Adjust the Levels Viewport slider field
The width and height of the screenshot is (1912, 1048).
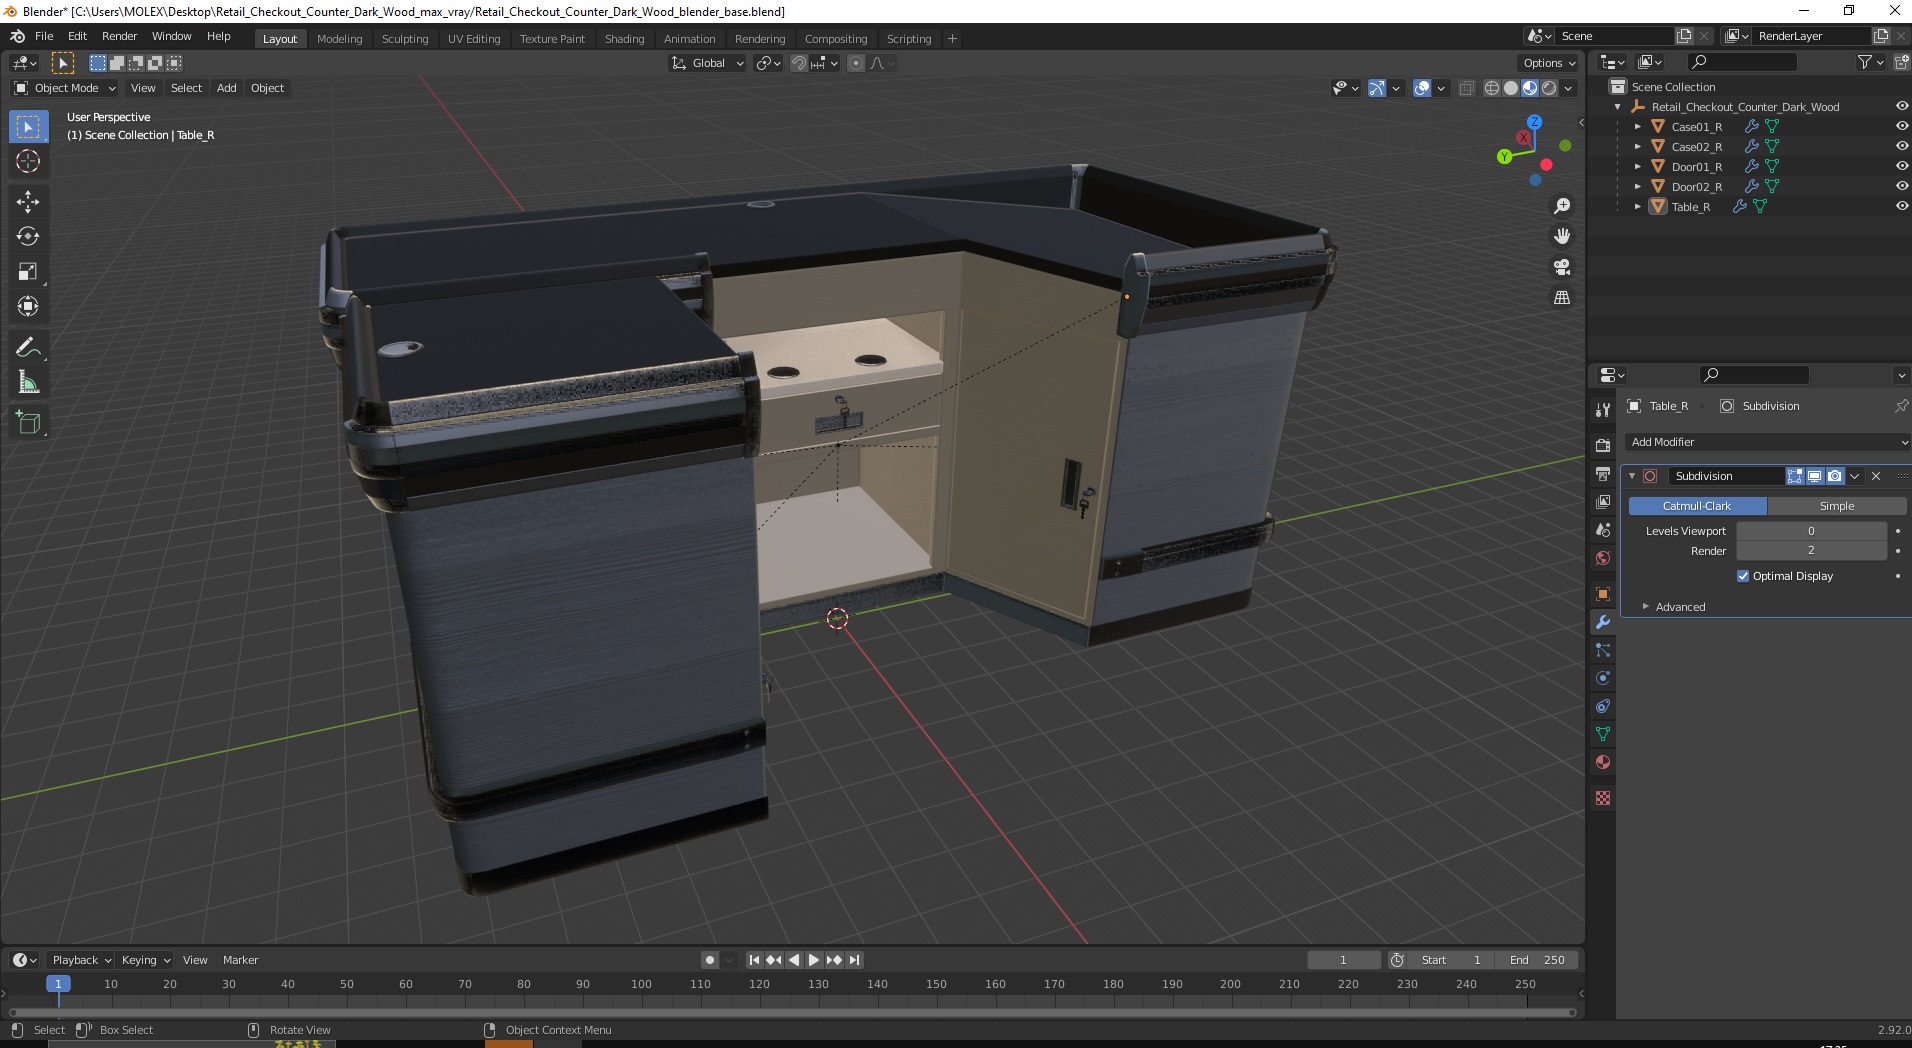click(x=1811, y=531)
